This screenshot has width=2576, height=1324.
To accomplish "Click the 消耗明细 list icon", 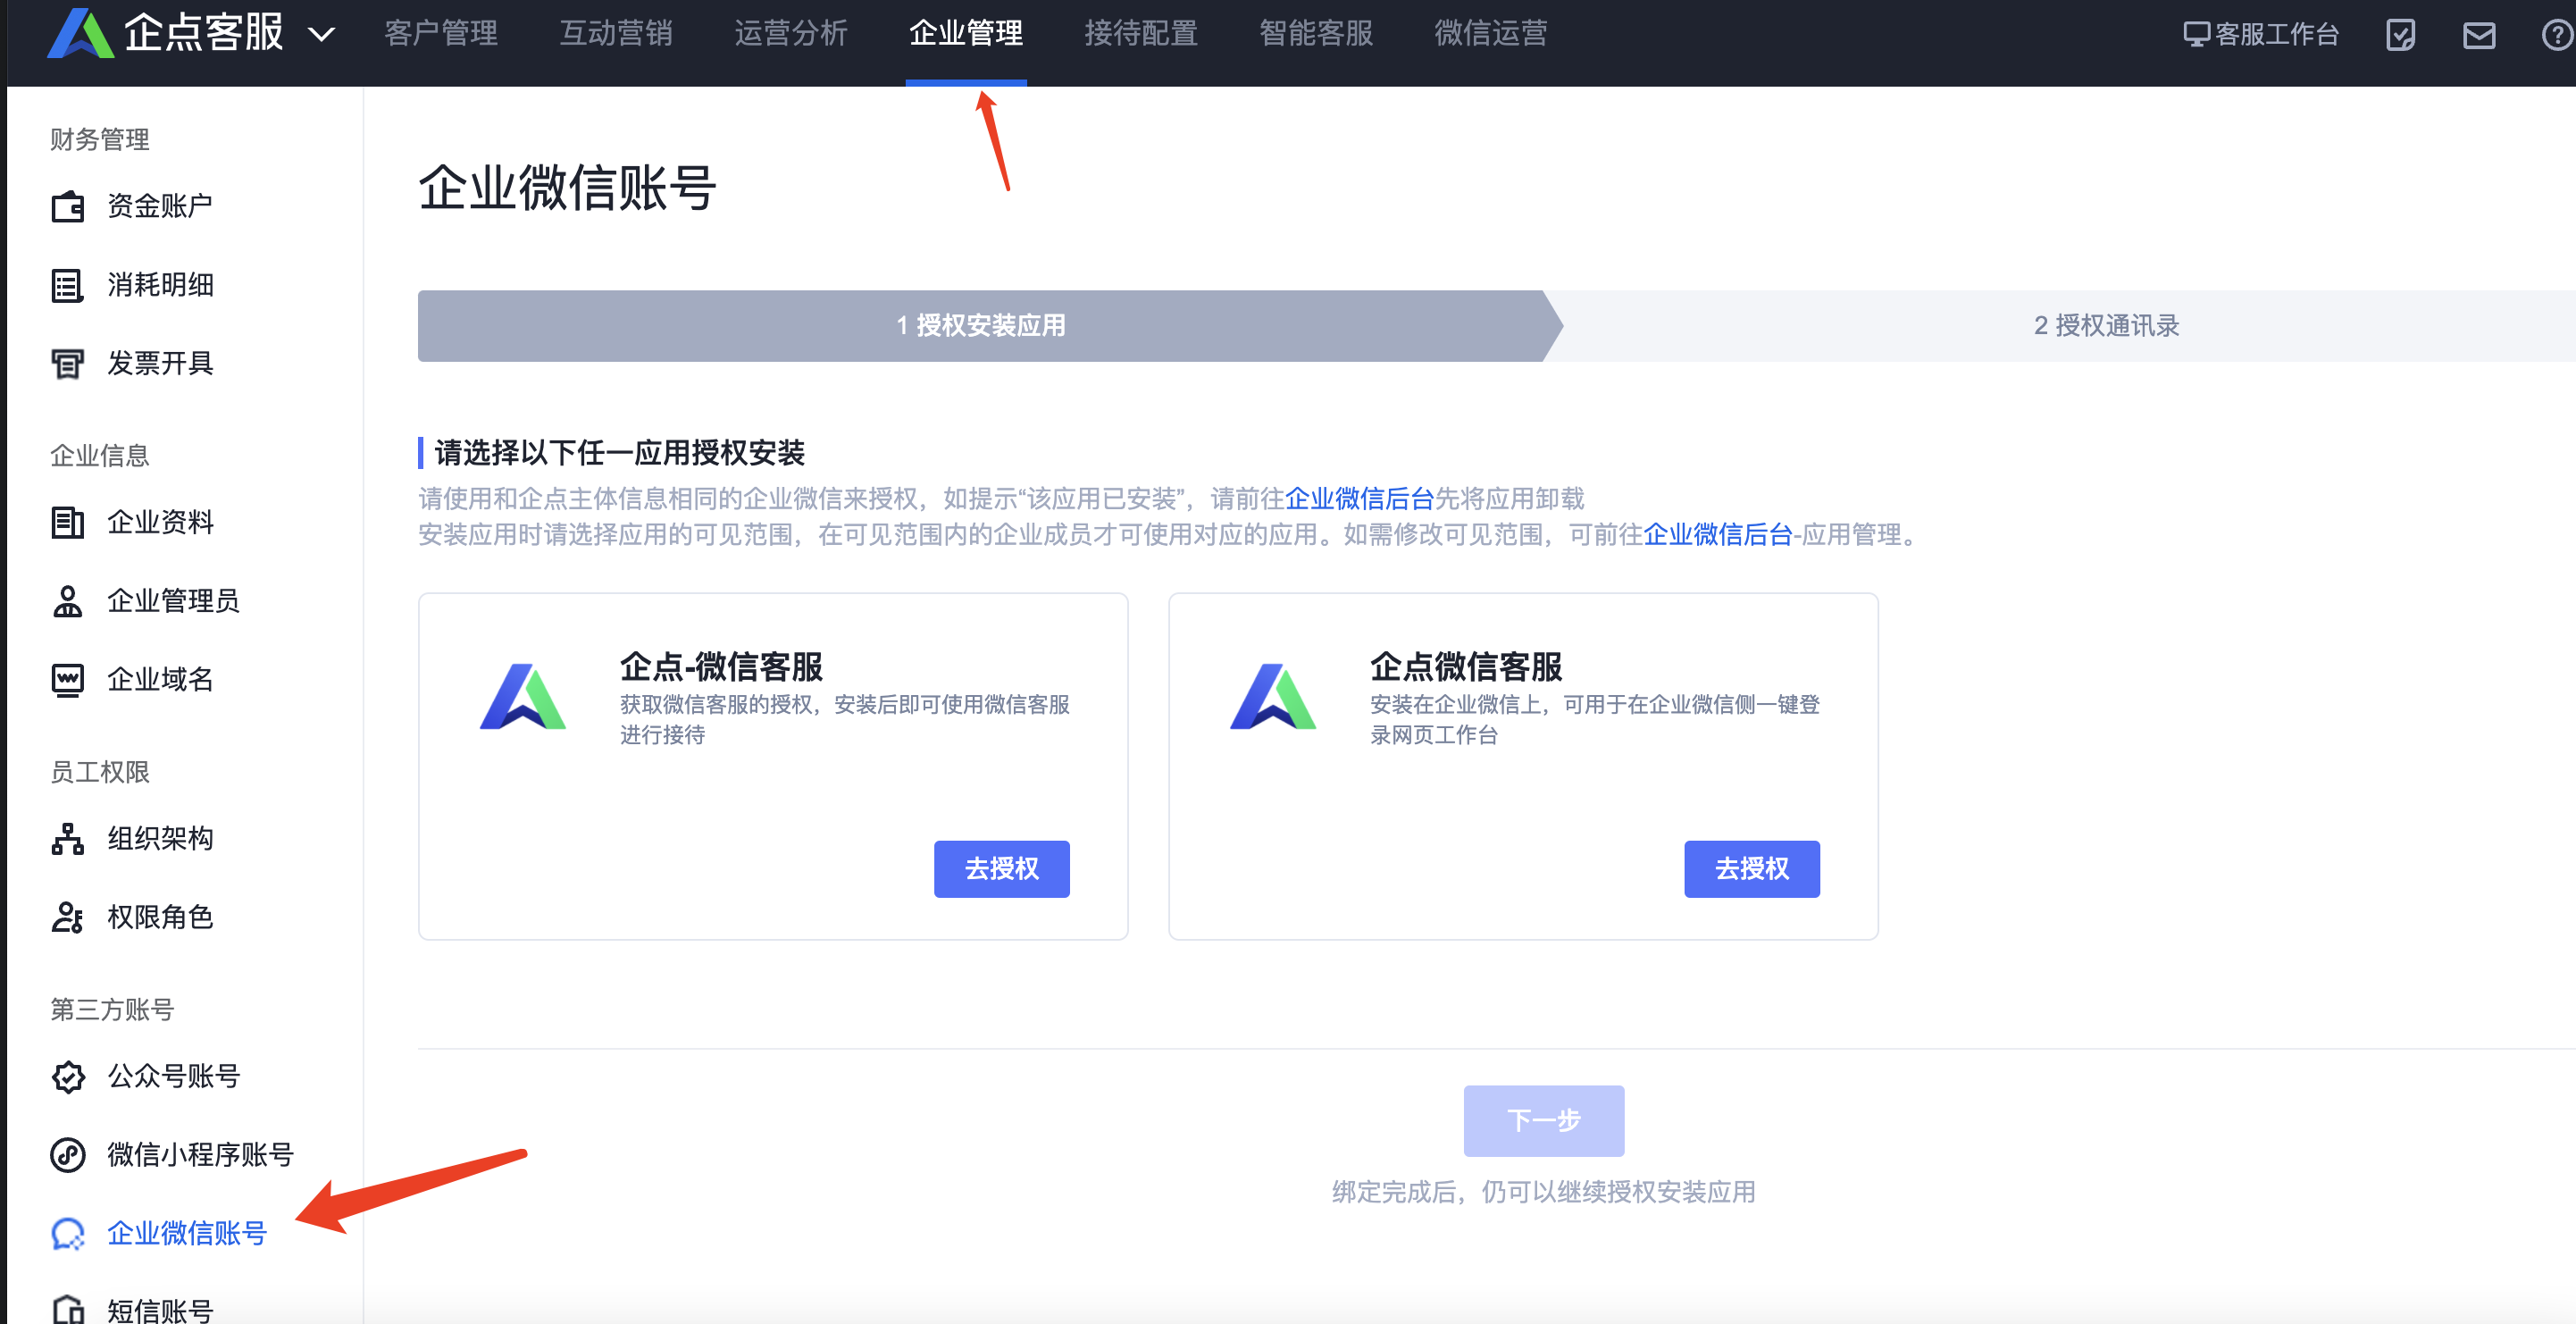I will [x=68, y=285].
